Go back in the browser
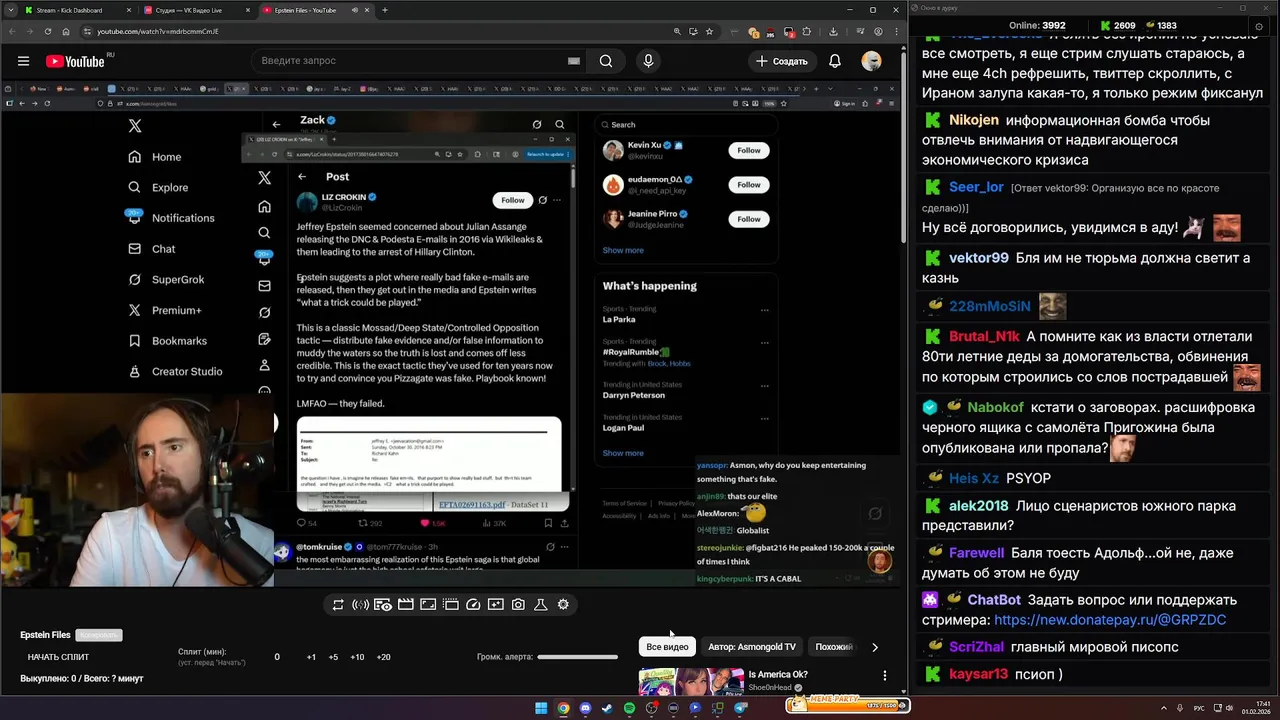The height and width of the screenshot is (720, 1280). (12, 31)
